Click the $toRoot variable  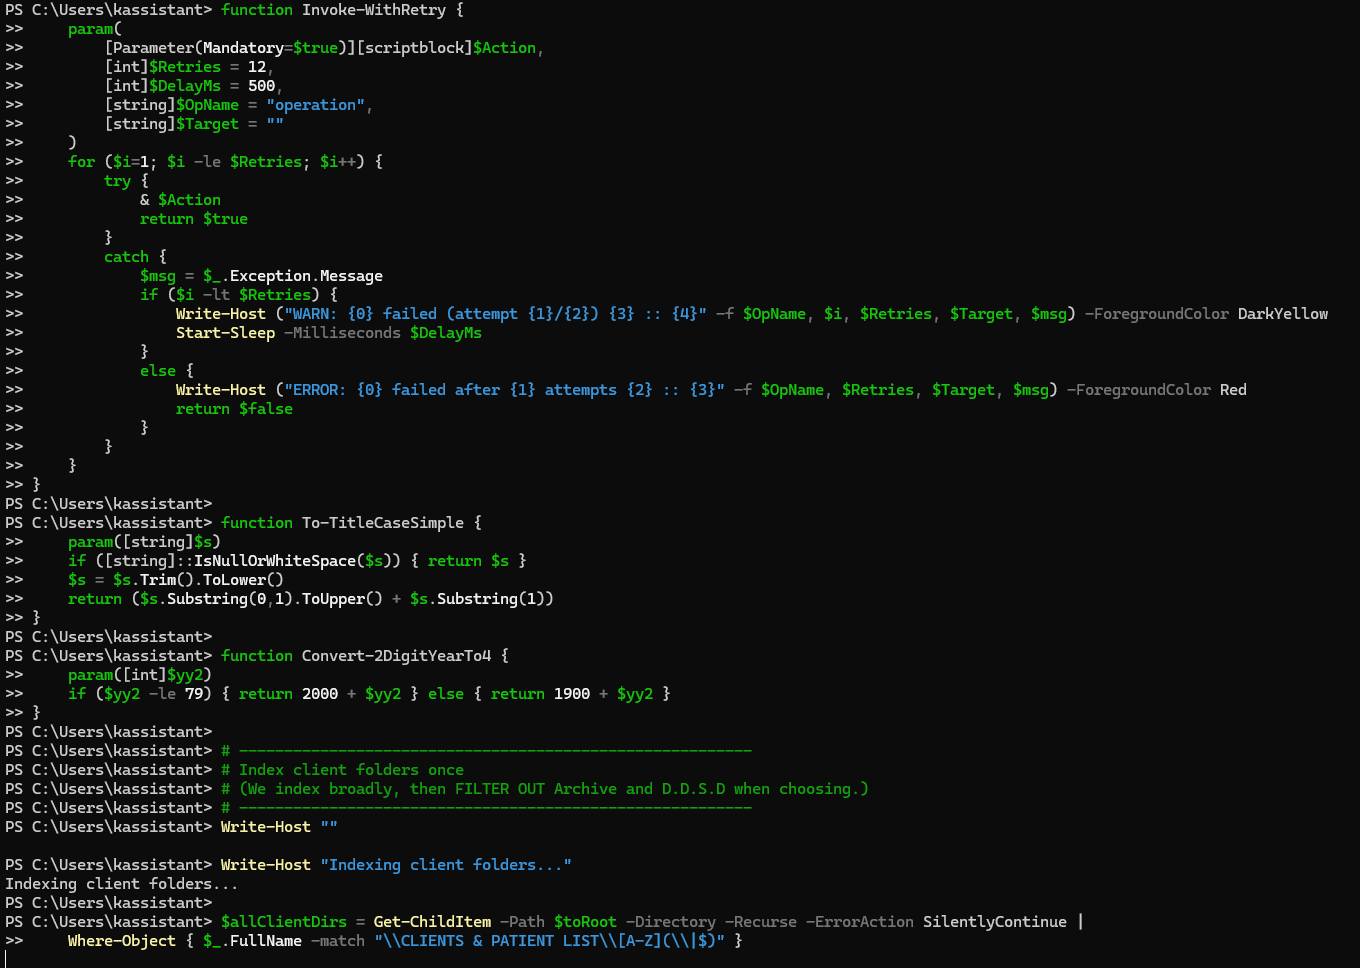coord(586,922)
